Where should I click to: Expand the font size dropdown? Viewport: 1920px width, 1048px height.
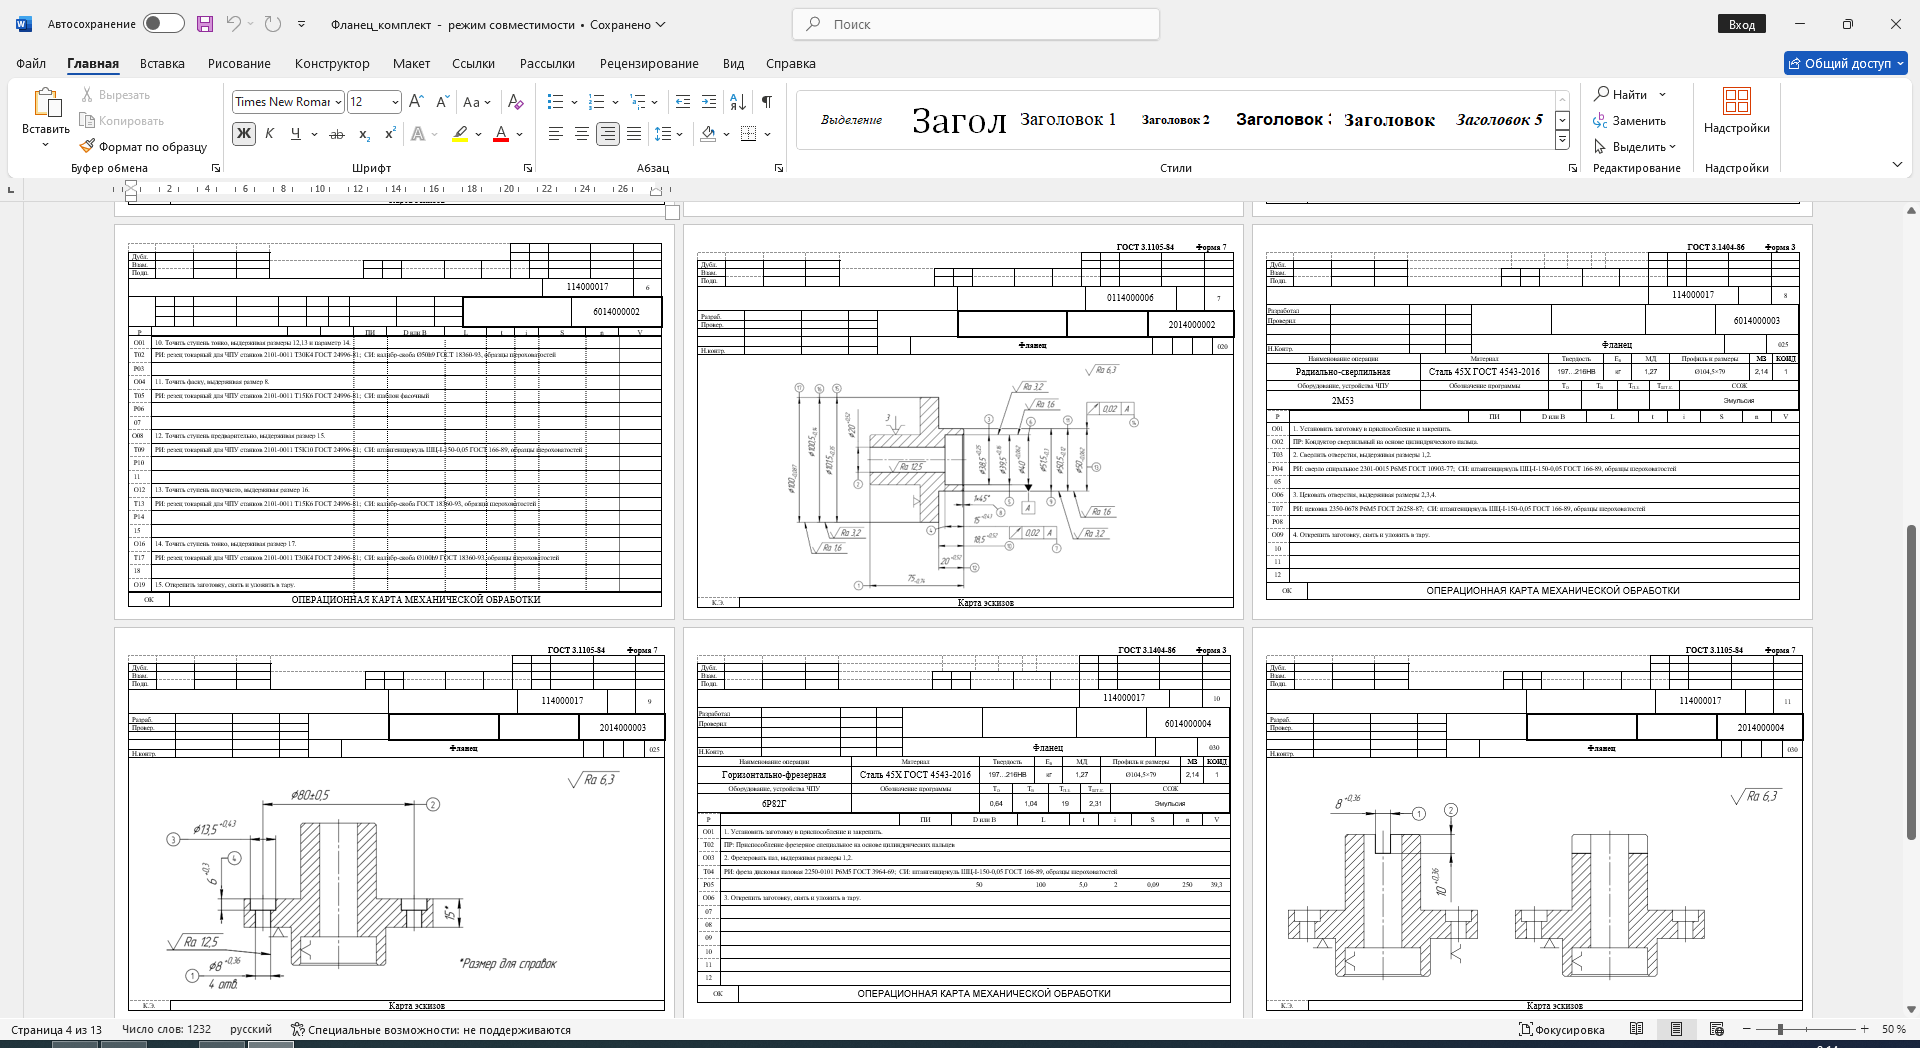pyautogui.click(x=395, y=102)
